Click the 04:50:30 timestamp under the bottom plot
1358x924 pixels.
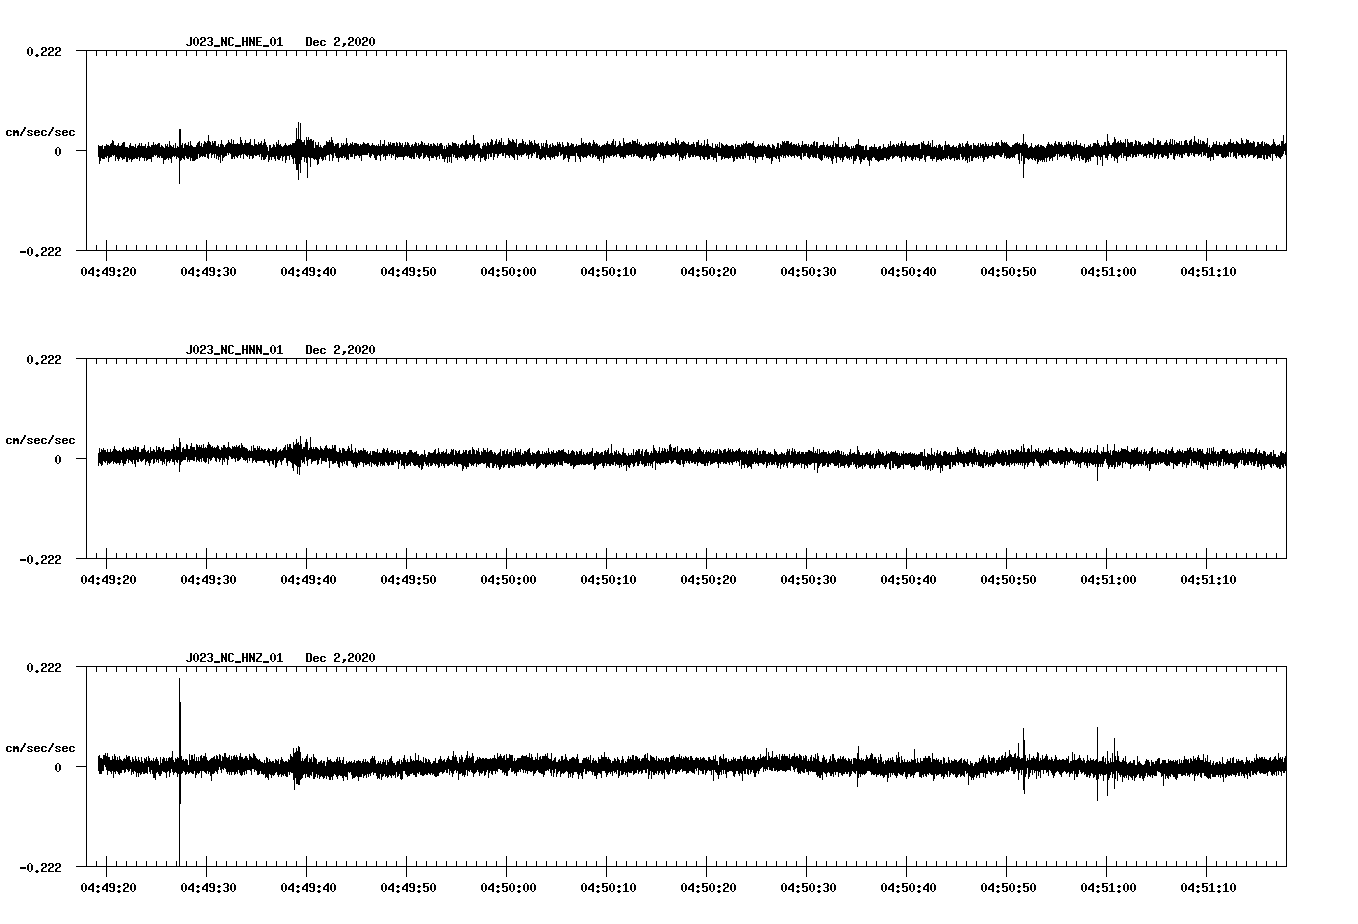(x=809, y=884)
